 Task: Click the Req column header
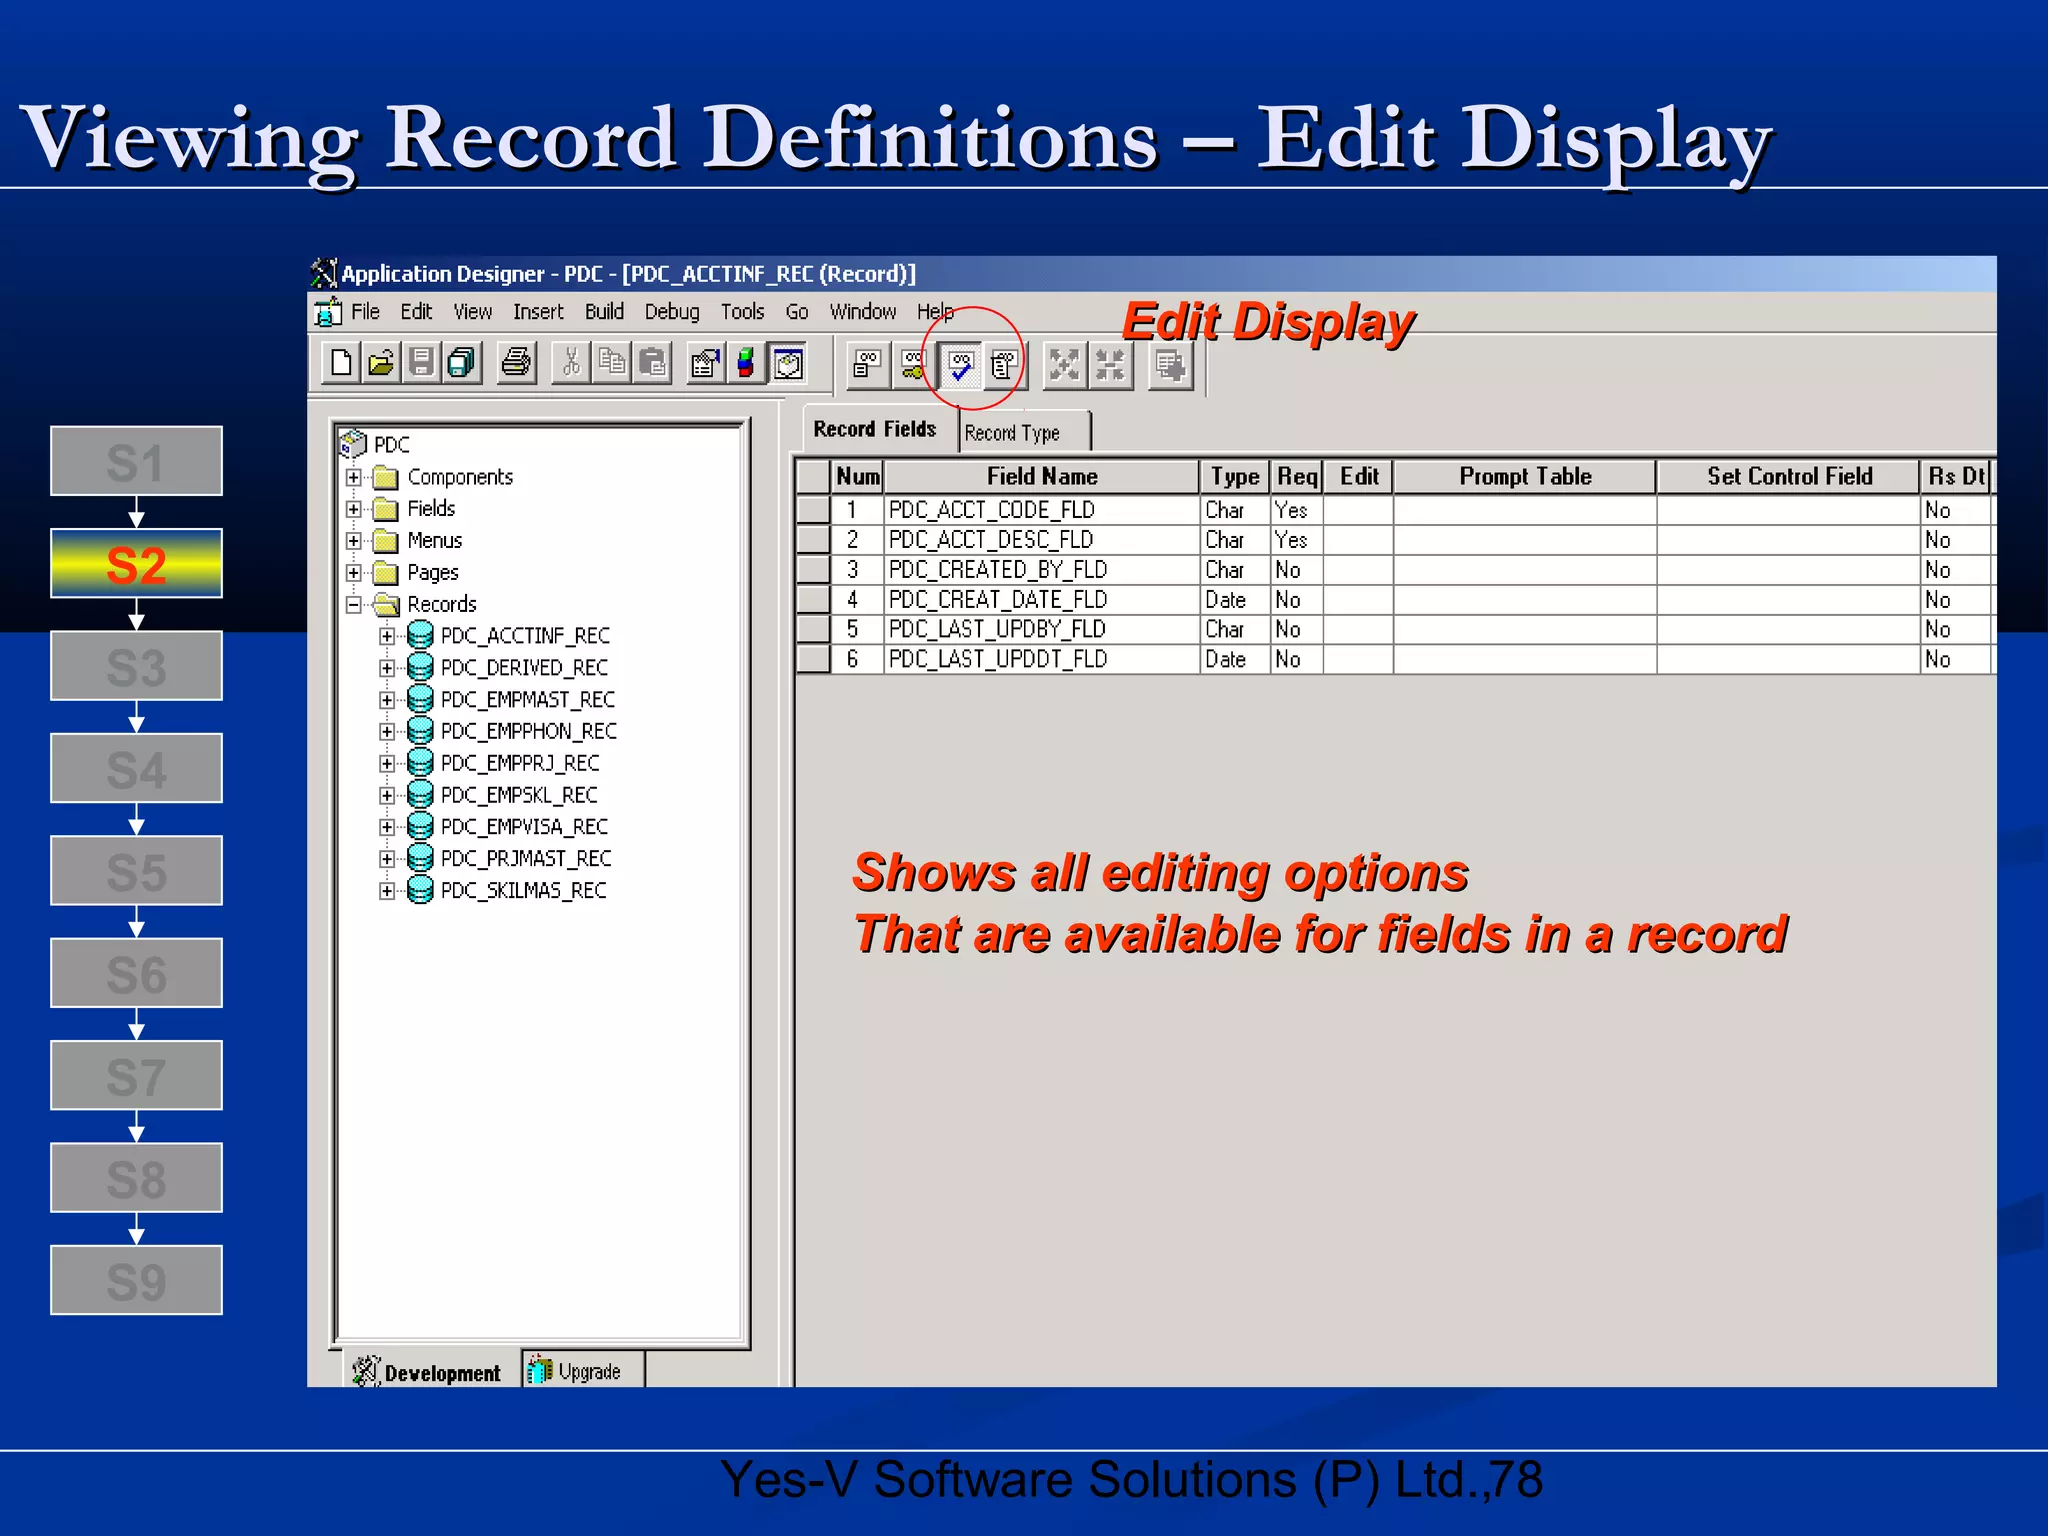1297,477
